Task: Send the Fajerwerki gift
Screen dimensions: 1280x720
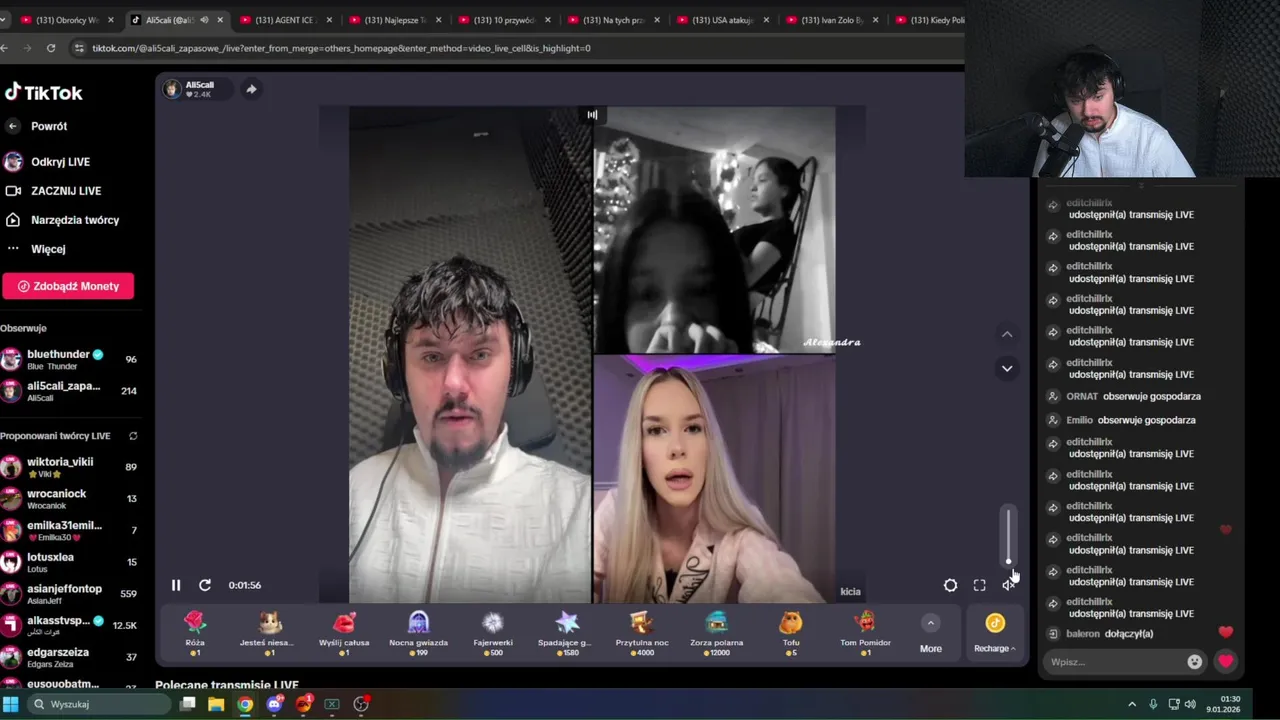Action: point(493,633)
